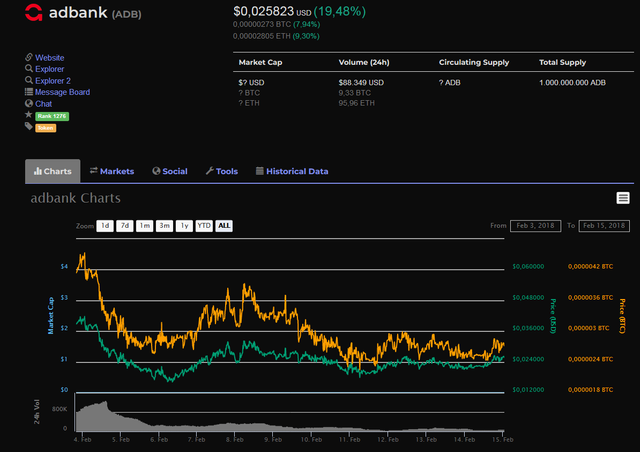Click the green Rank 1276 badge
Screen dimensions: 640x452
[52, 116]
